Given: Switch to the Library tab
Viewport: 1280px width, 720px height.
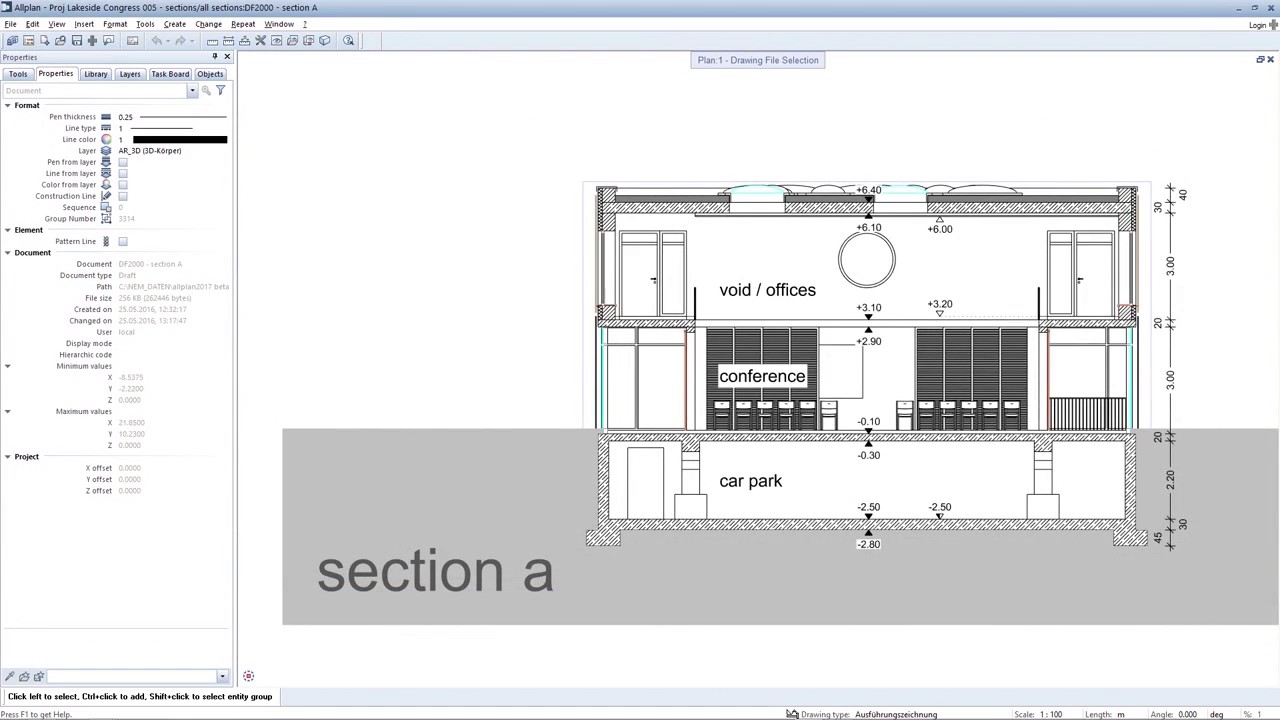Looking at the screenshot, I should tap(96, 74).
